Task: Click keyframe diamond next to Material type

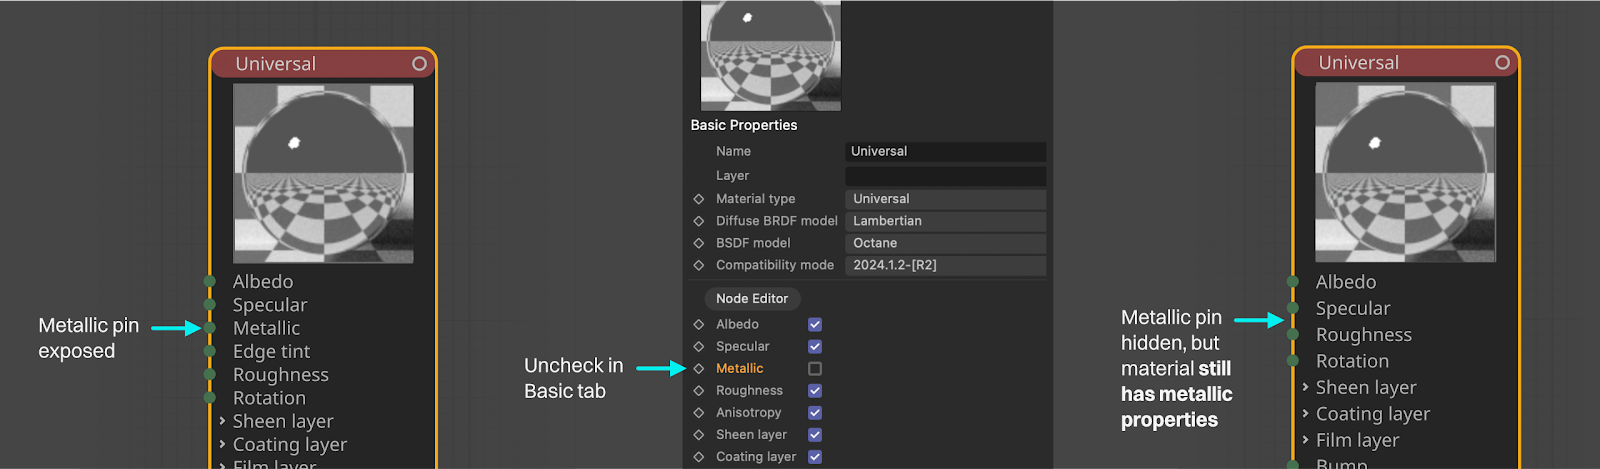Action: pyautogui.click(x=699, y=199)
